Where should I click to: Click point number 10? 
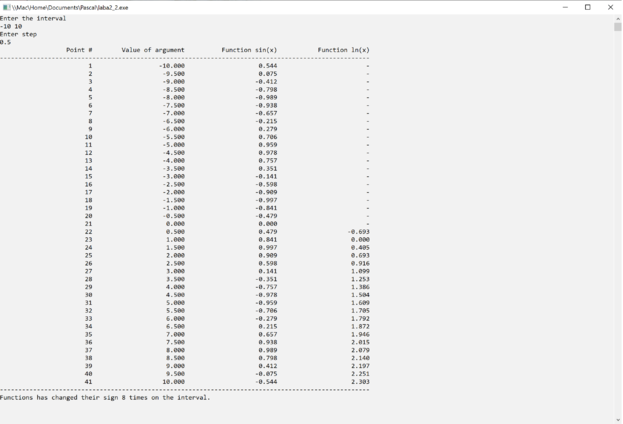click(x=89, y=137)
